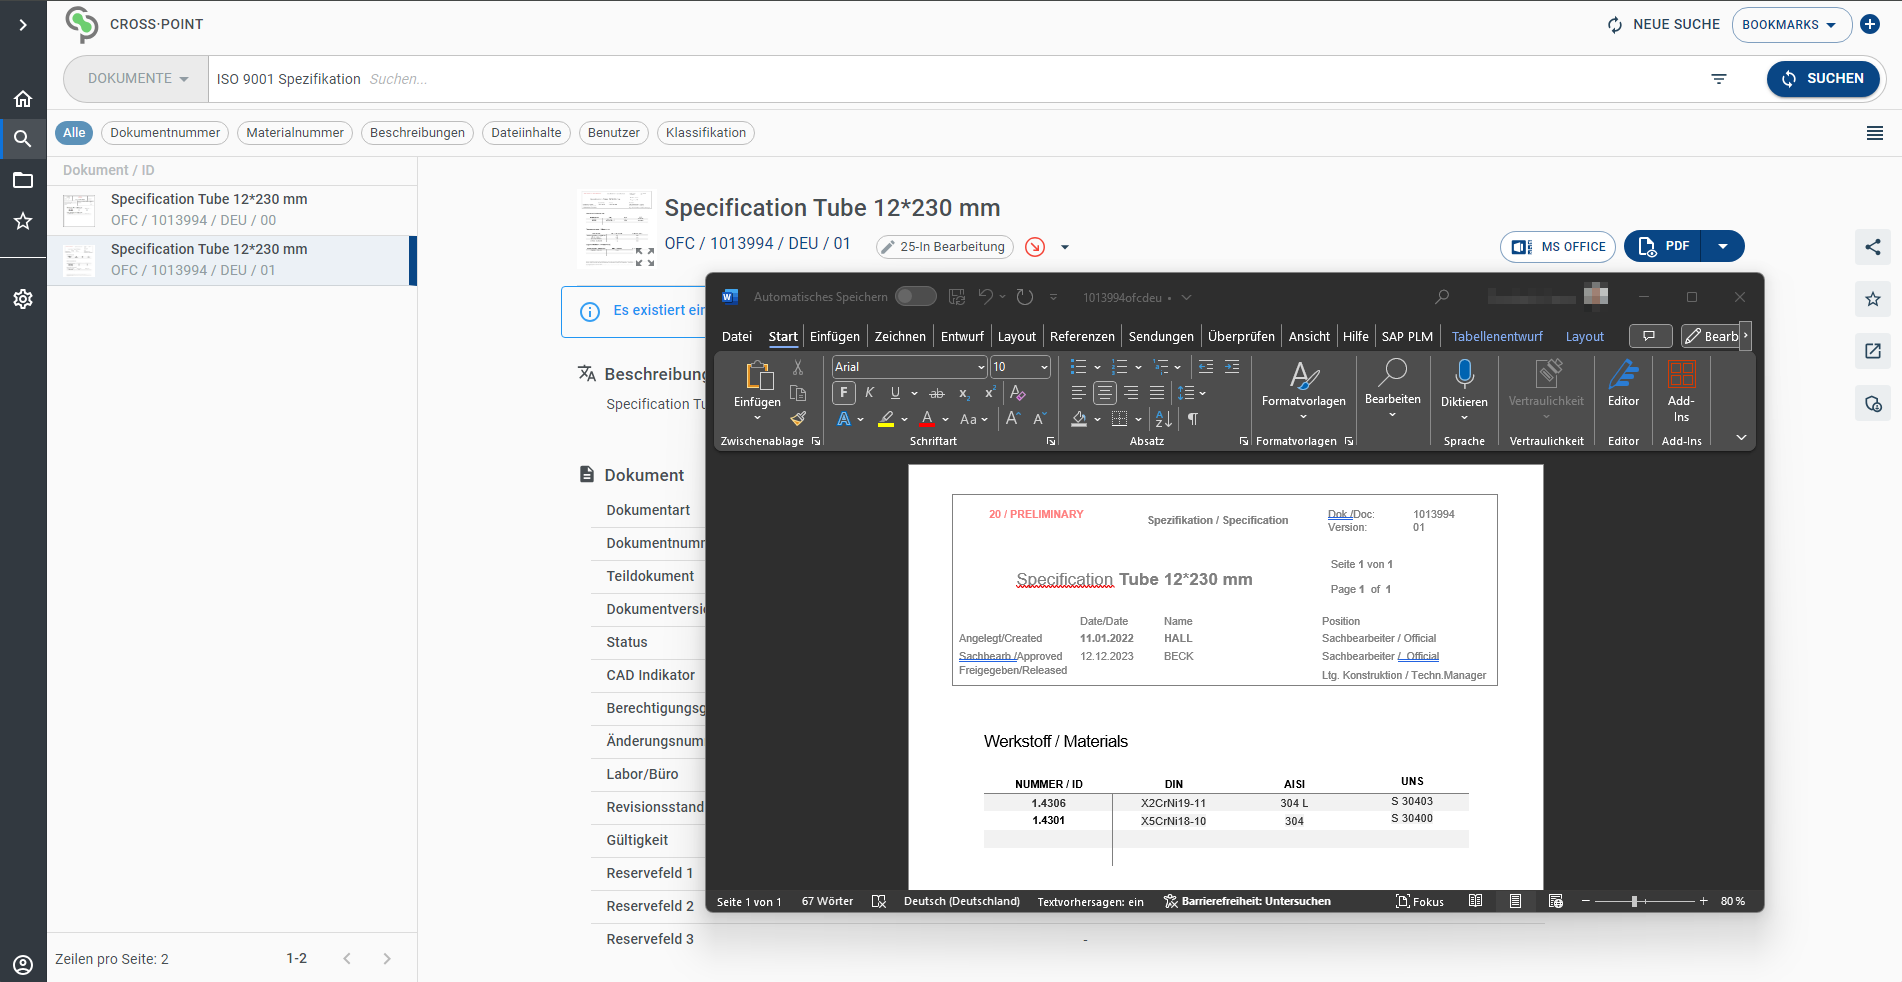Image resolution: width=1902 pixels, height=982 pixels.
Task: Apply red font color in Word
Action: (x=928, y=419)
